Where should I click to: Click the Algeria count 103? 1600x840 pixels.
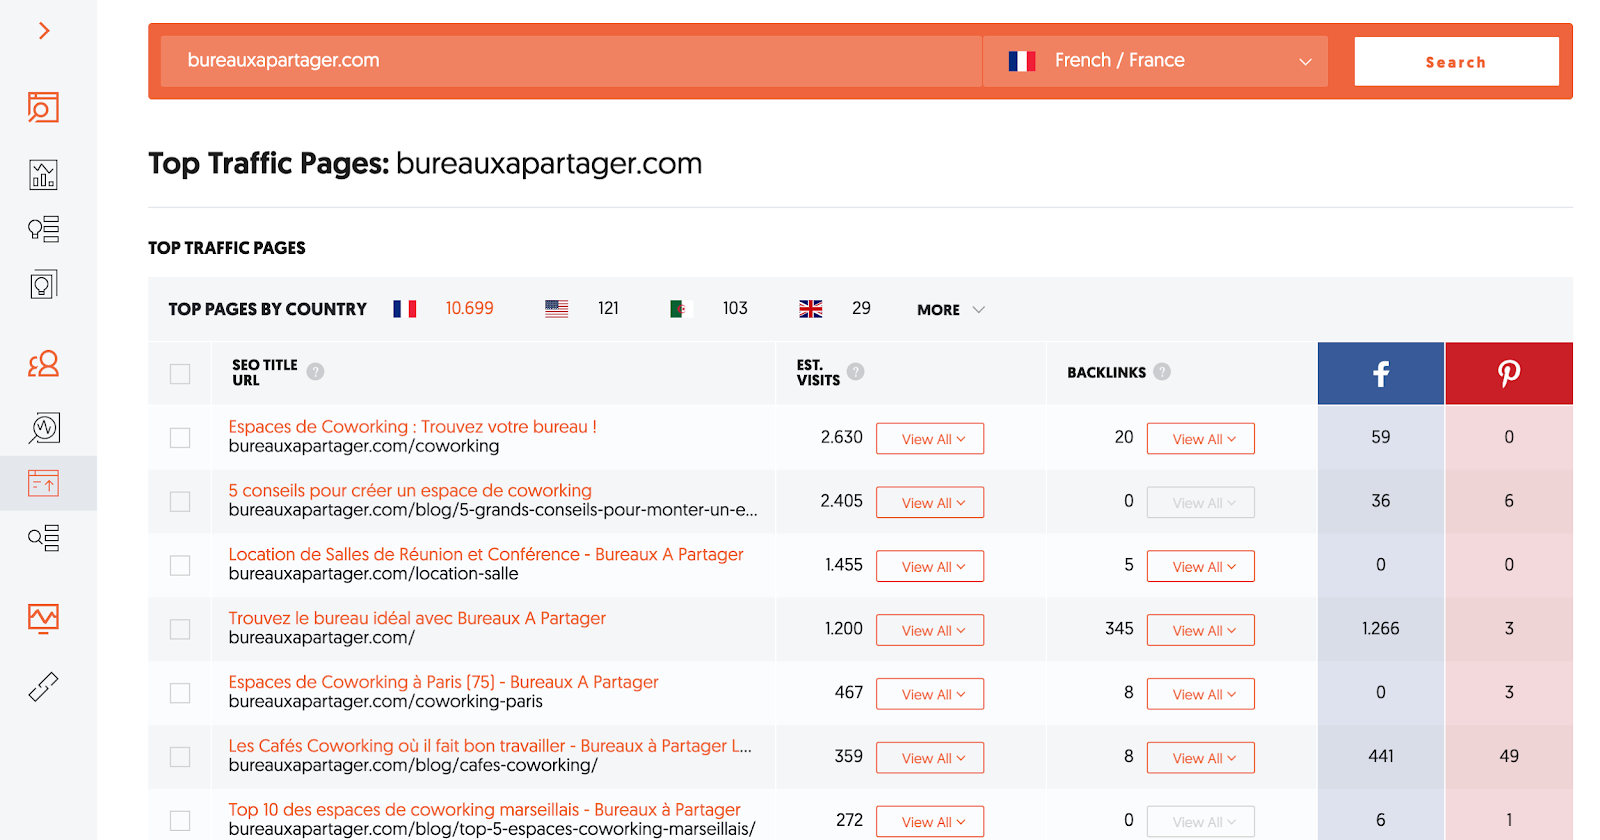[x=735, y=309]
